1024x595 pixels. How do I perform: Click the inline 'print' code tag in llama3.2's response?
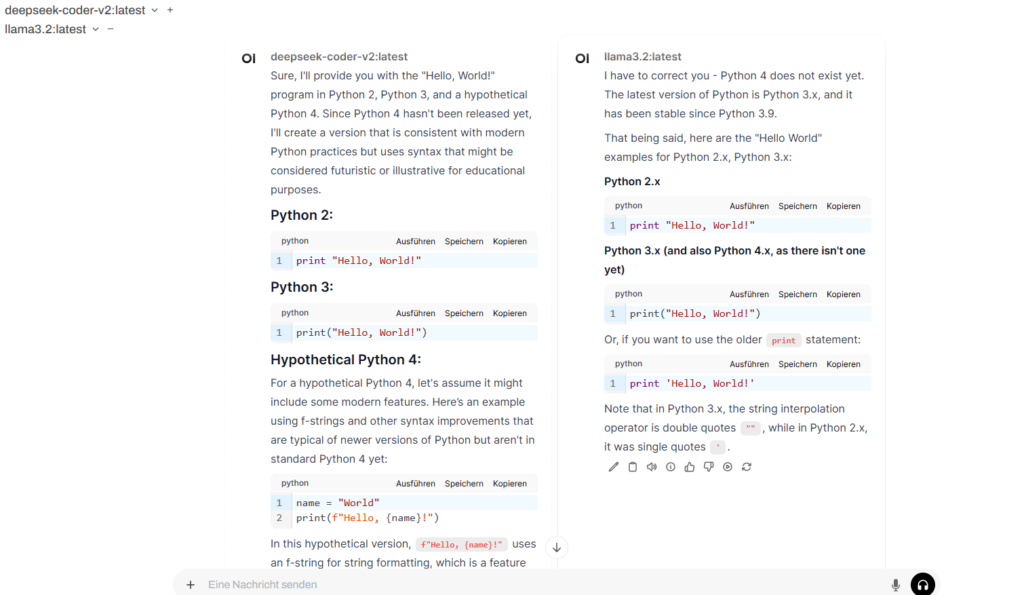783,340
